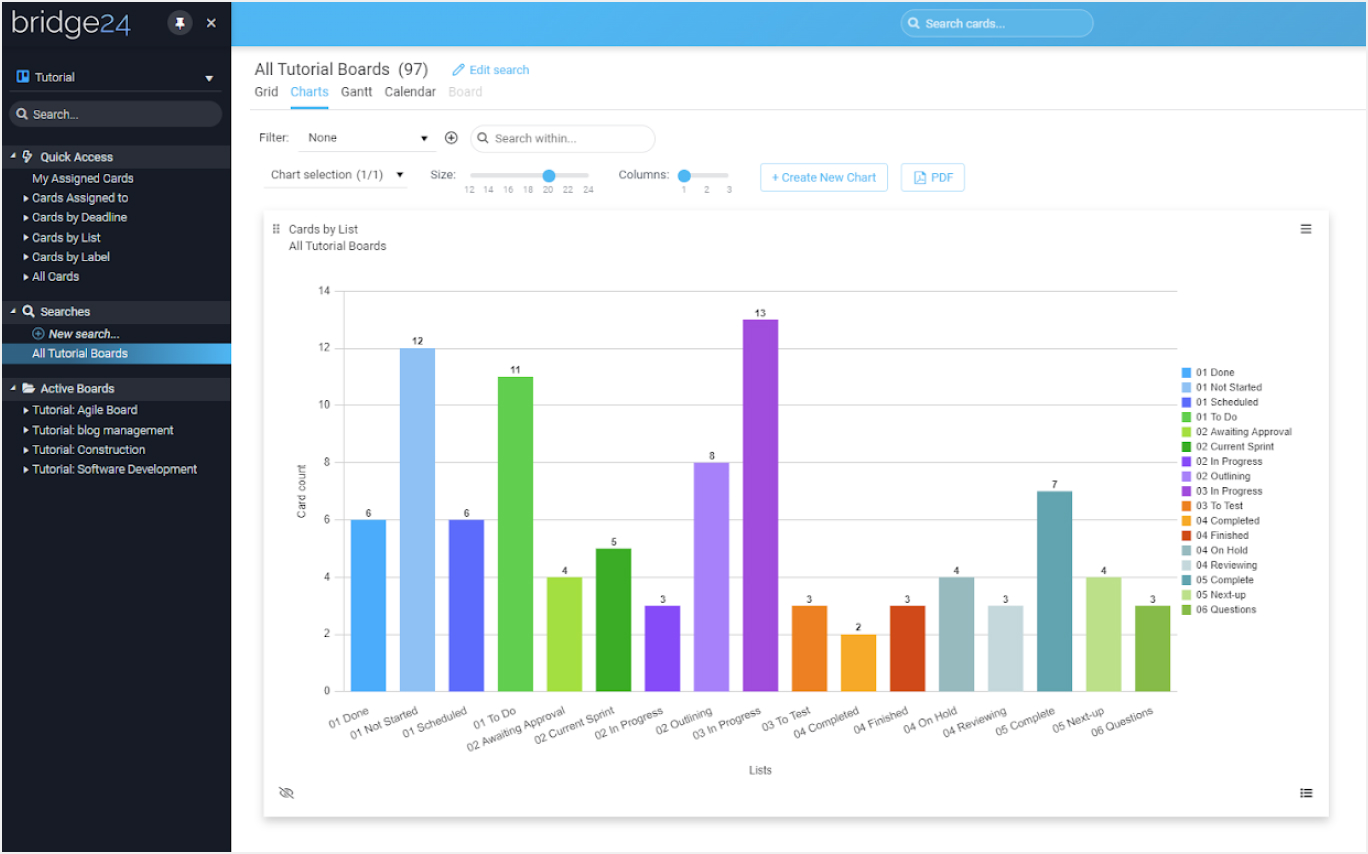Switch to the Gantt tab
The width and height of the screenshot is (1368, 854).
356,92
